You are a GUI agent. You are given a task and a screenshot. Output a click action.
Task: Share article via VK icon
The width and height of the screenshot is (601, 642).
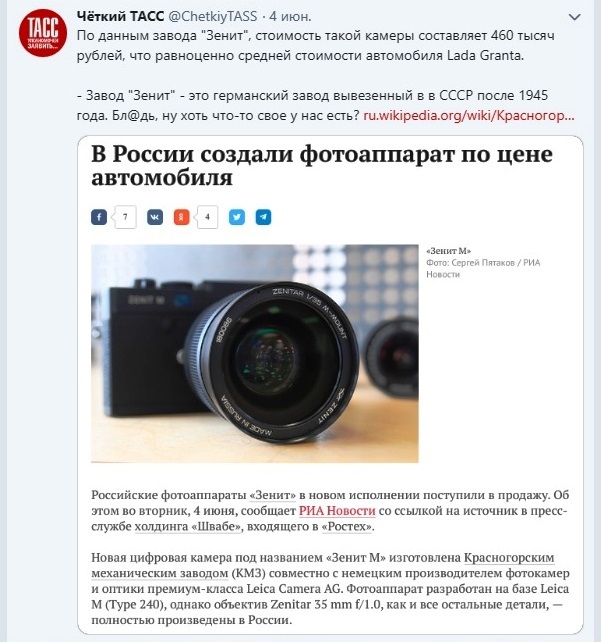(x=155, y=217)
